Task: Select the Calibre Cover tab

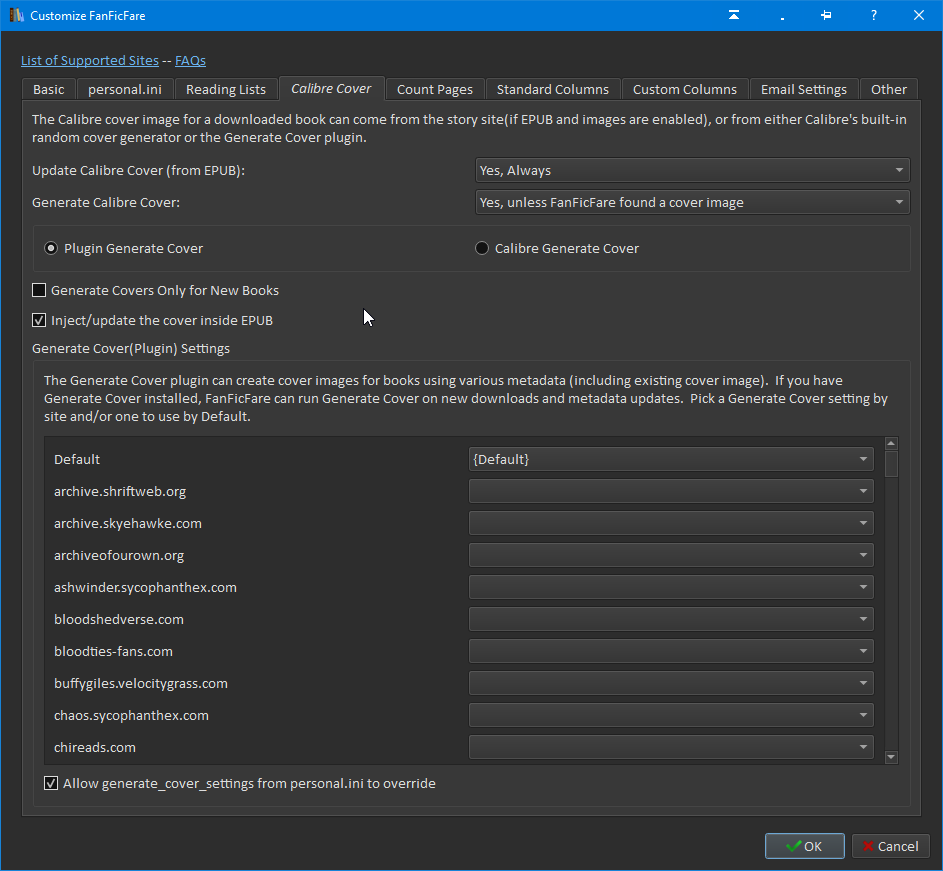Action: (x=331, y=88)
